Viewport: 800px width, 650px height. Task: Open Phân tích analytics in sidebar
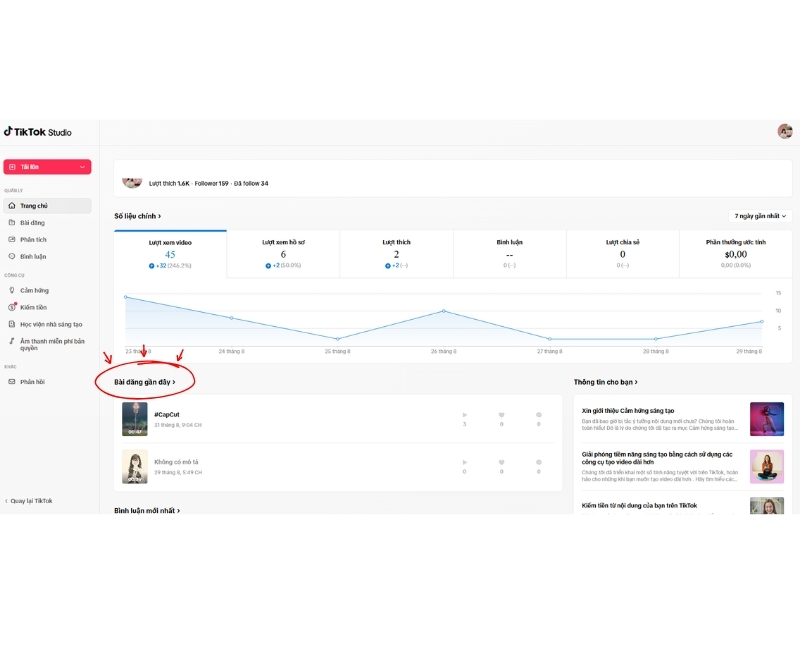tap(33, 239)
